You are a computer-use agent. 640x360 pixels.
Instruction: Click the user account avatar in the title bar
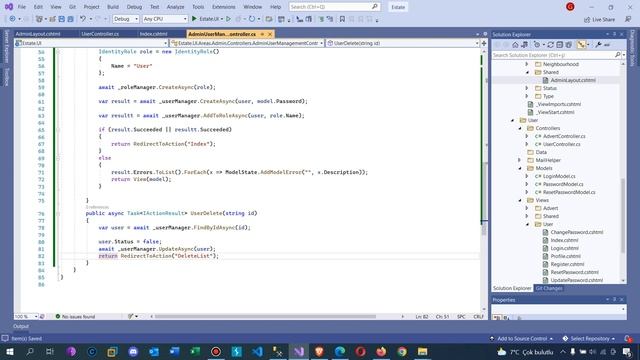pyautogui.click(x=570, y=7)
